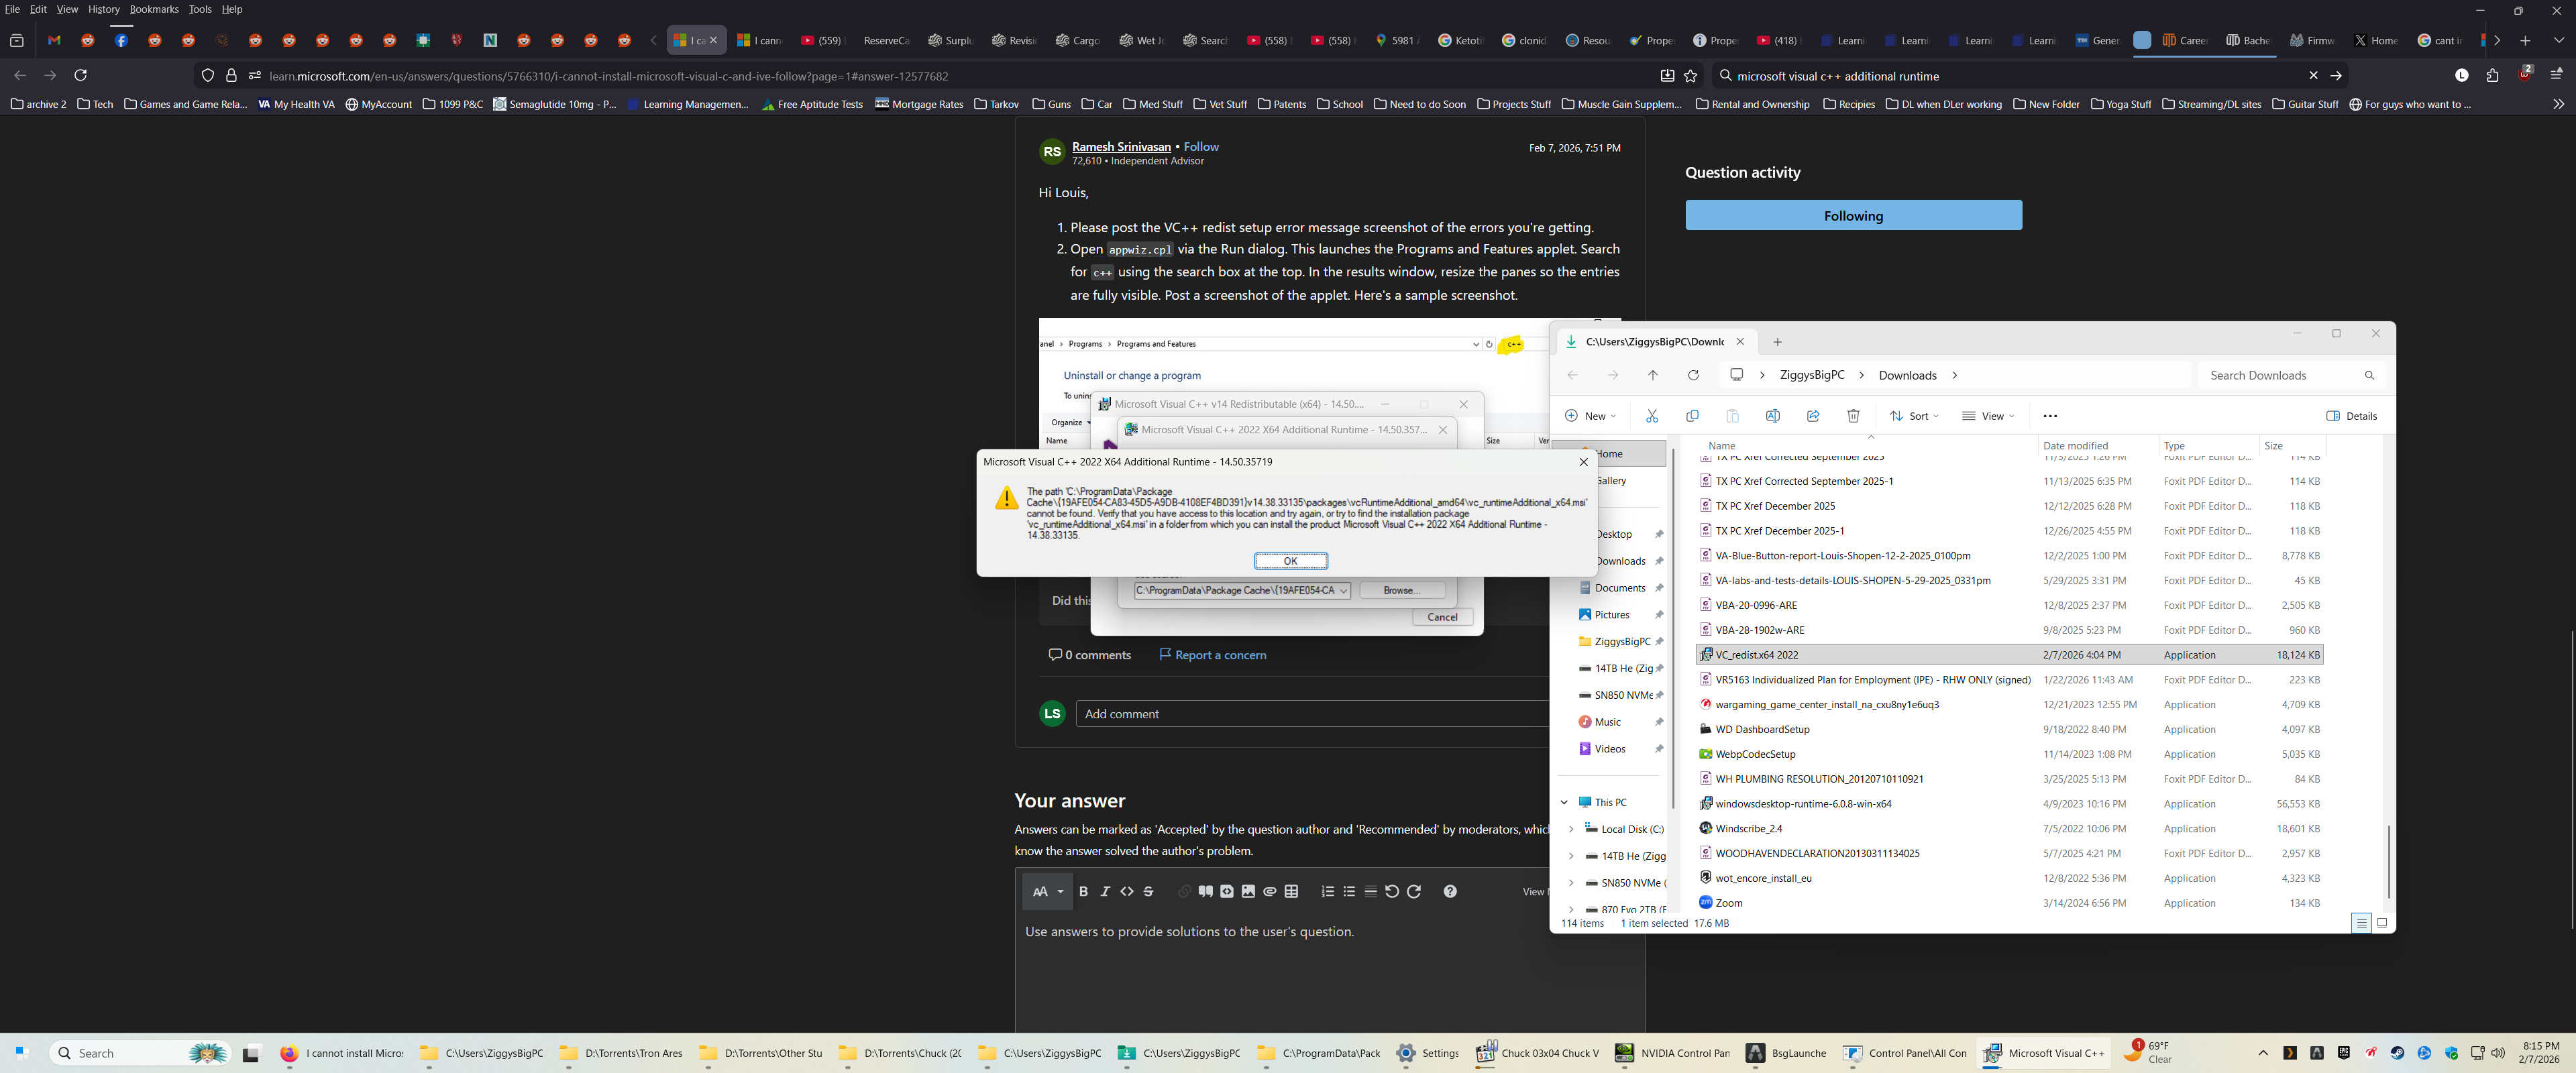Switch to details view using status bar toggle
The image size is (2576, 1073).
(2361, 923)
